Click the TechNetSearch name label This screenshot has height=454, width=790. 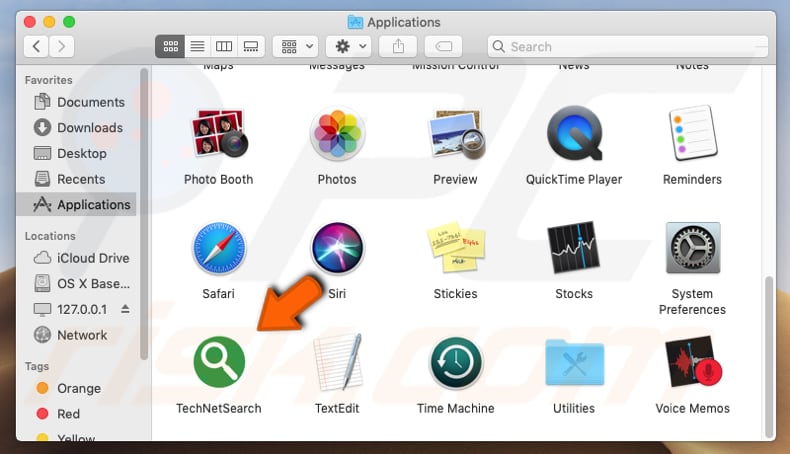click(x=219, y=409)
